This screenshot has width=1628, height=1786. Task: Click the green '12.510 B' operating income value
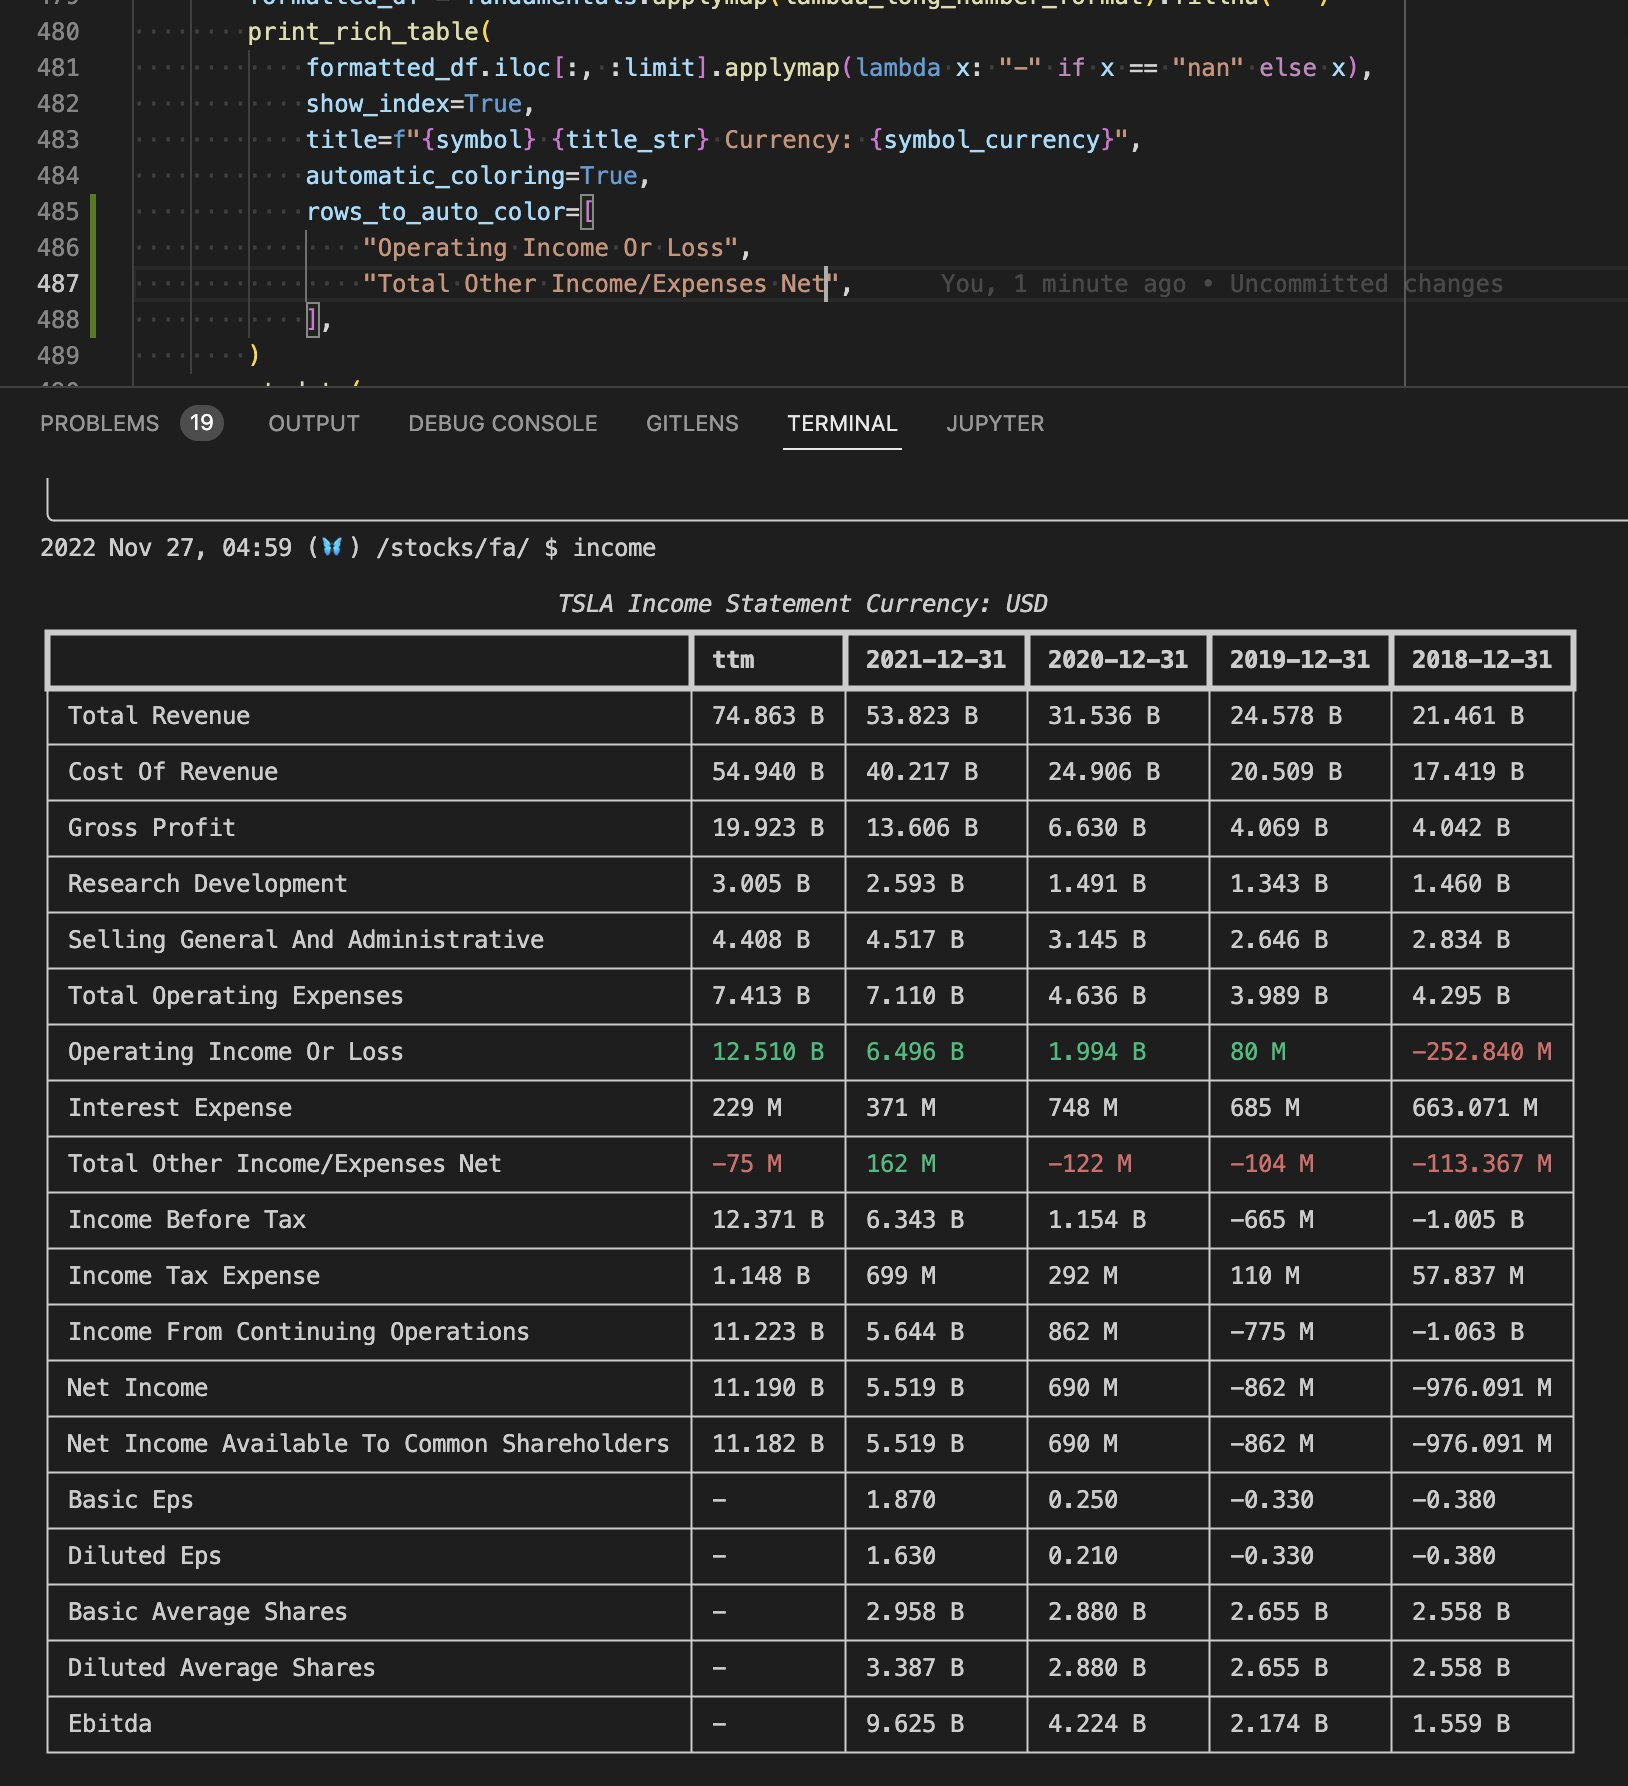coord(768,1052)
